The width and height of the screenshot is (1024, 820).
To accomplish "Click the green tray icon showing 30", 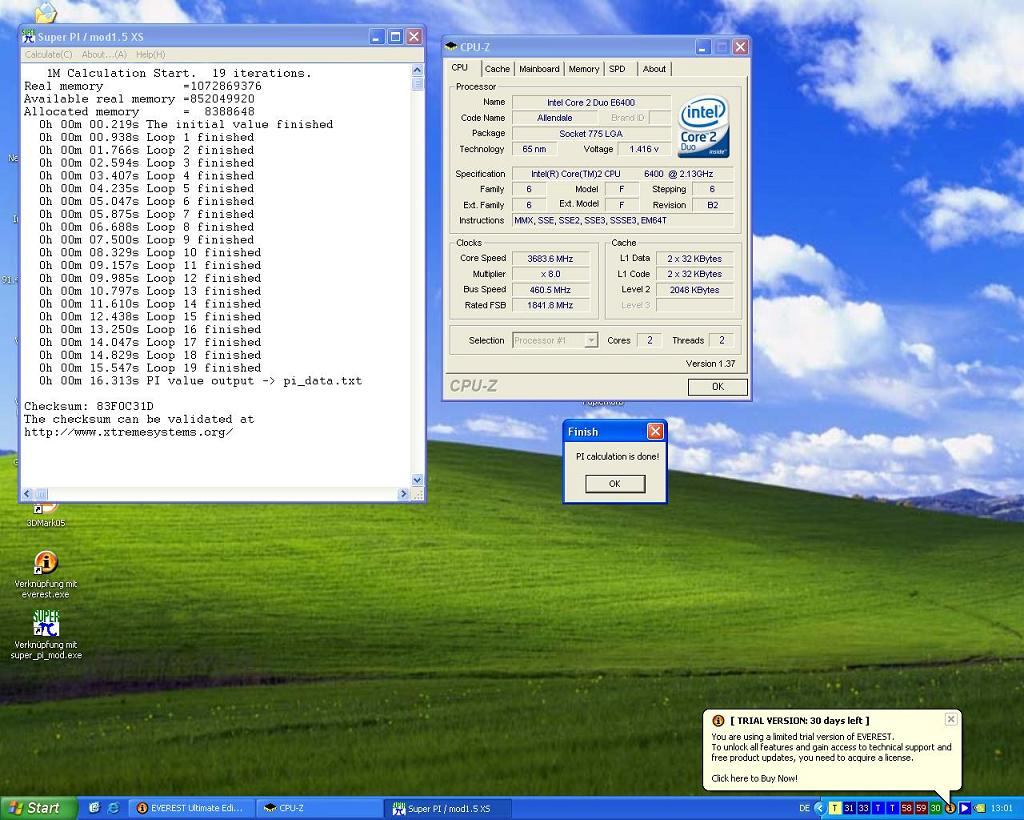I will 935,808.
